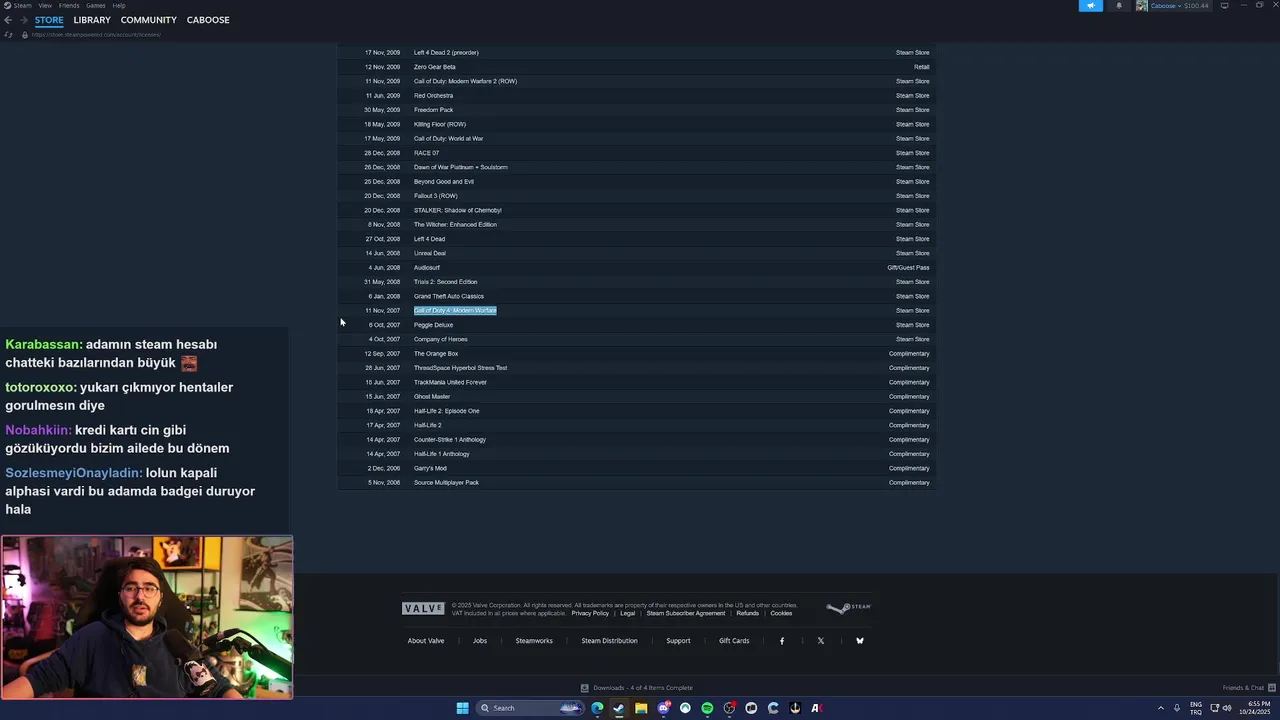Open Microsoft Edge from the taskbar
Image resolution: width=1280 pixels, height=720 pixels.
tap(597, 708)
